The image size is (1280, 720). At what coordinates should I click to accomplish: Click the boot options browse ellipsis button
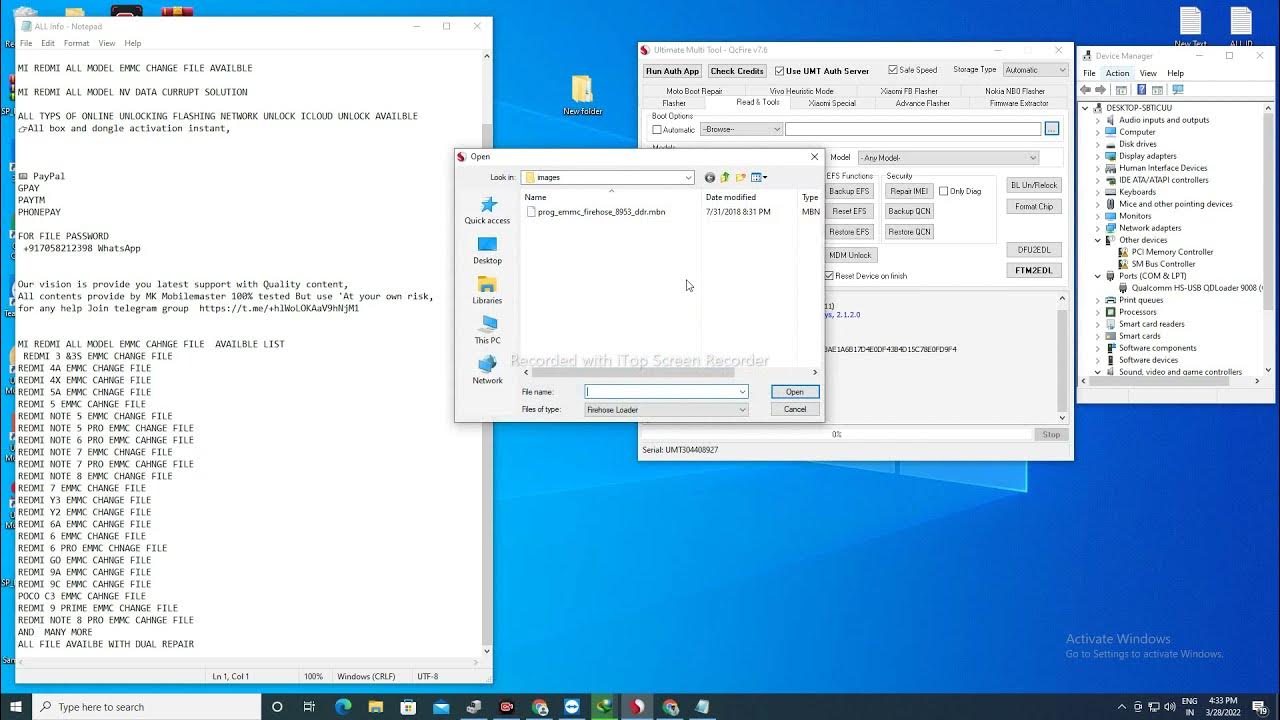point(1051,129)
